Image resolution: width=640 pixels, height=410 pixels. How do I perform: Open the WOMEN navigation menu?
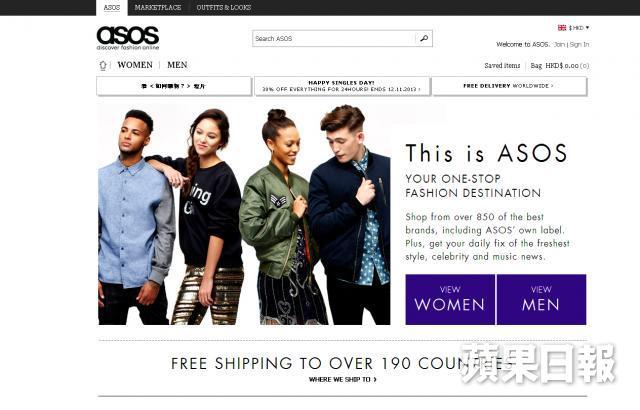tap(135, 65)
